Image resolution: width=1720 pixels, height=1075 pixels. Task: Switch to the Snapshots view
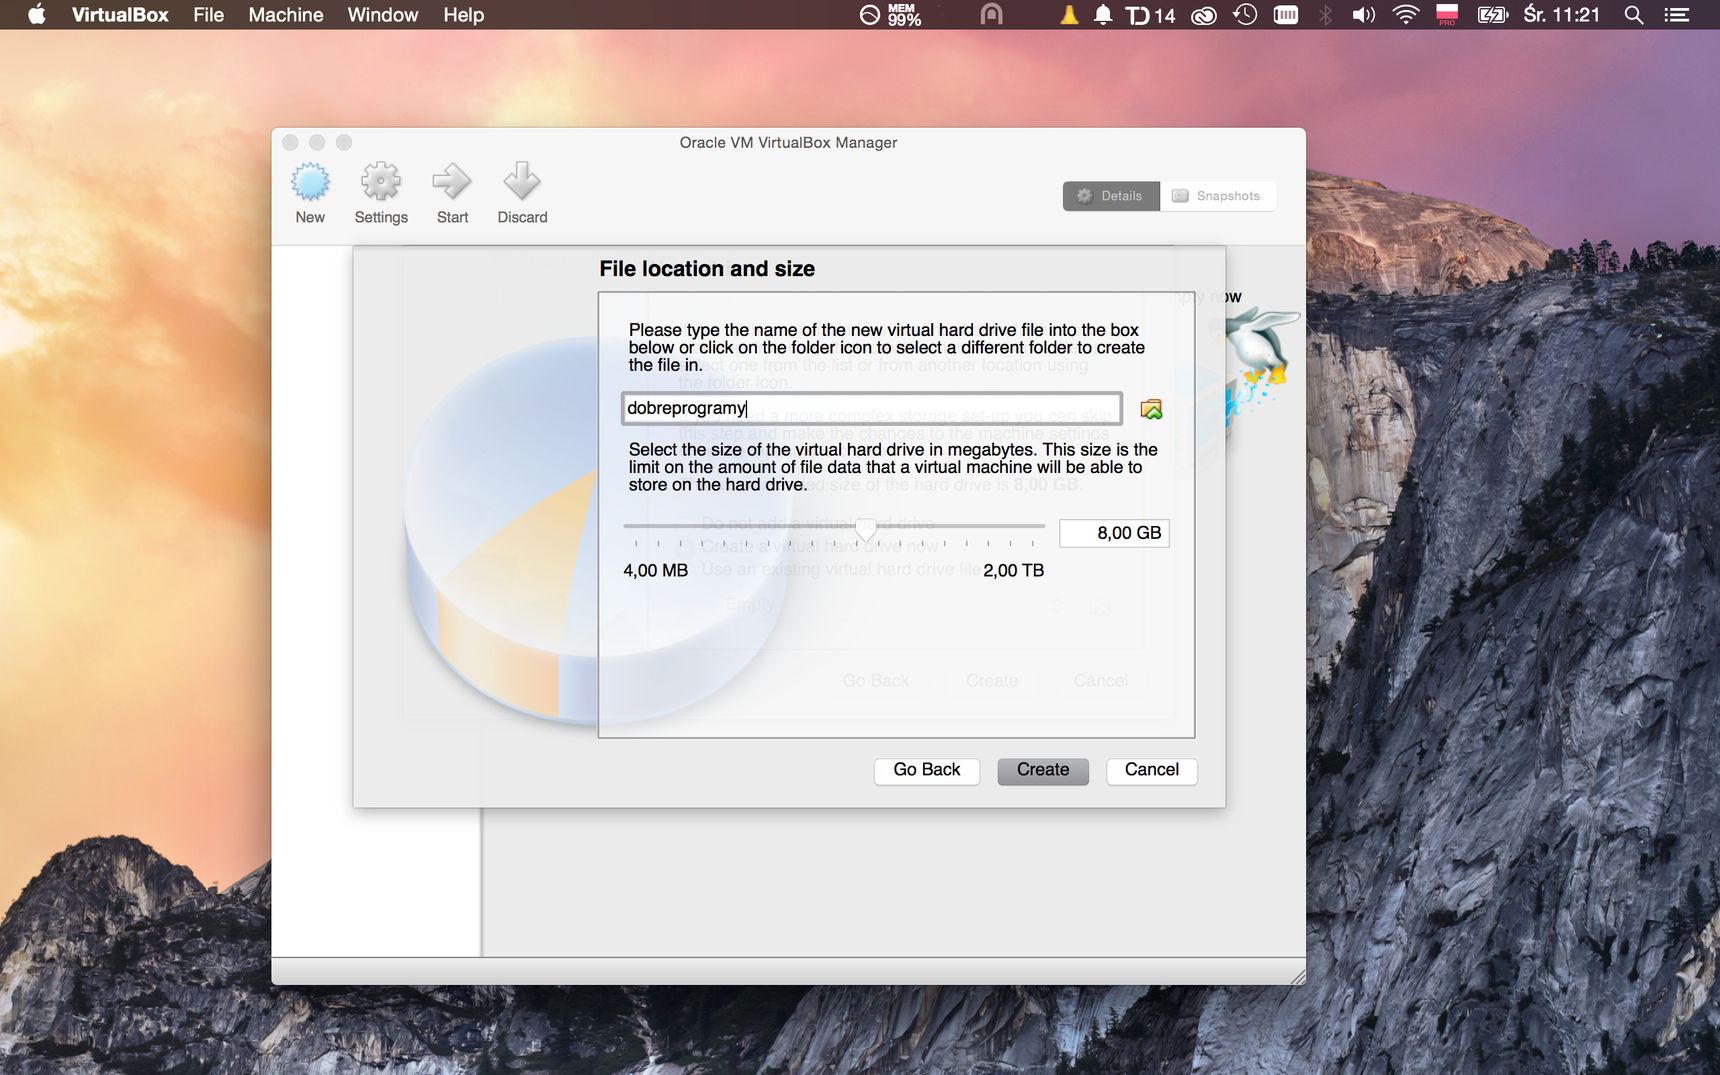point(1217,196)
